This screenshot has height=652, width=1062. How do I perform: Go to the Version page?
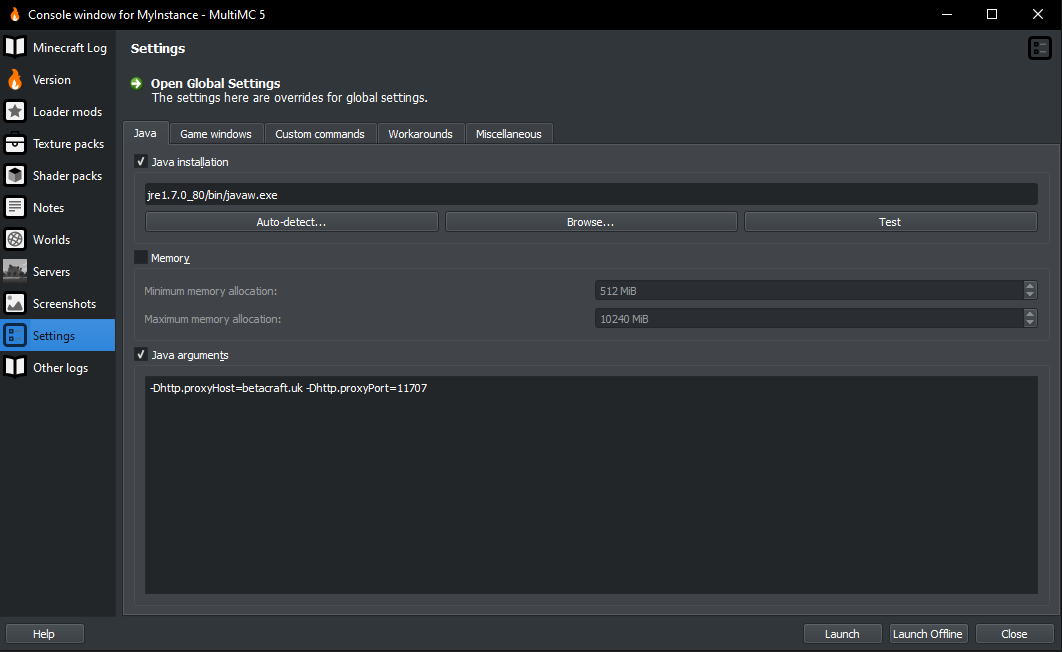click(58, 79)
